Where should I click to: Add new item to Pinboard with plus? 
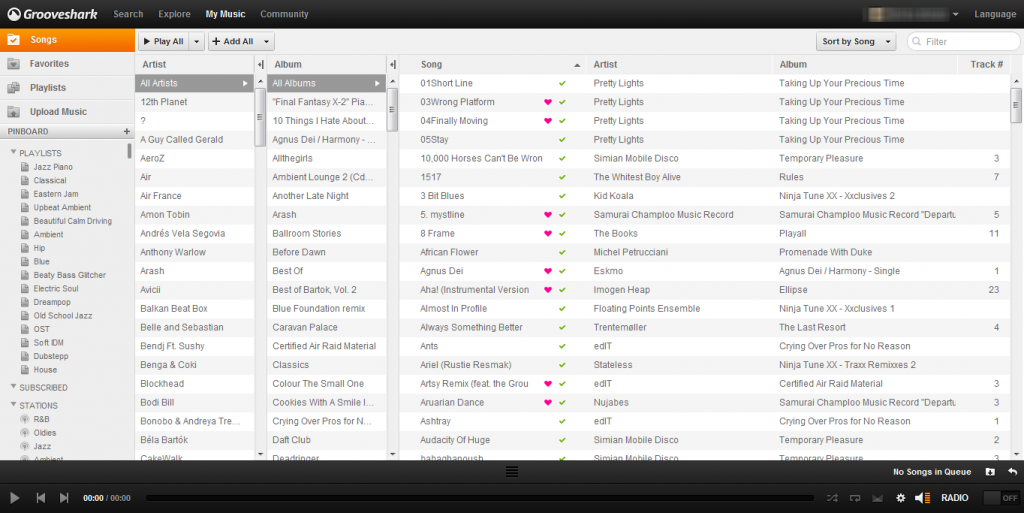(x=127, y=131)
